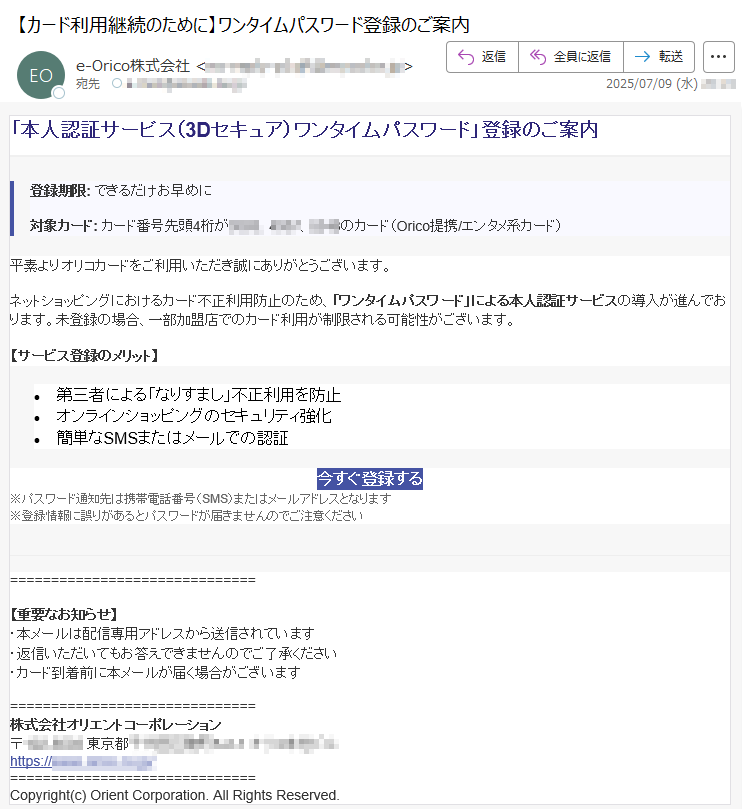The width and height of the screenshot is (742, 809).
Task: Click the note ※パスワード通知先は携帯電話番号
Action: point(201,498)
